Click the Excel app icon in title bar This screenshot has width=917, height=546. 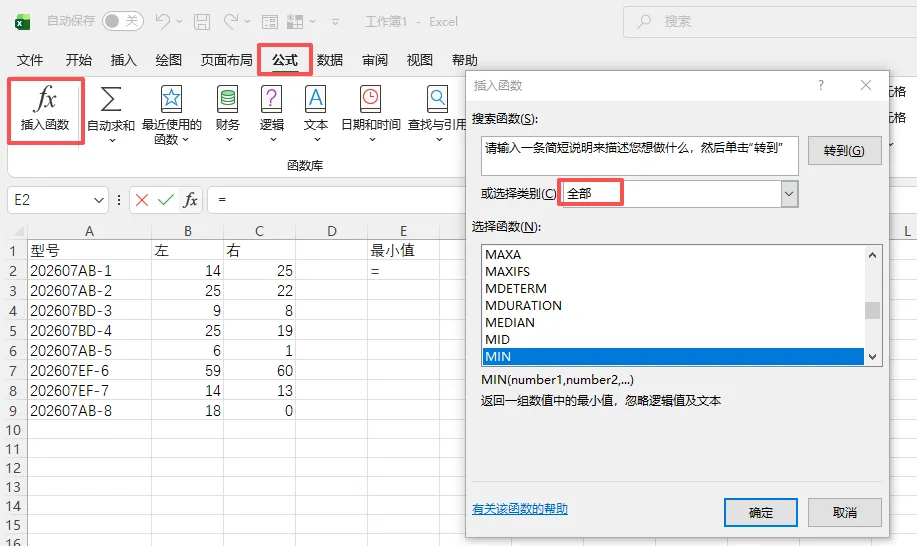click(x=22, y=22)
